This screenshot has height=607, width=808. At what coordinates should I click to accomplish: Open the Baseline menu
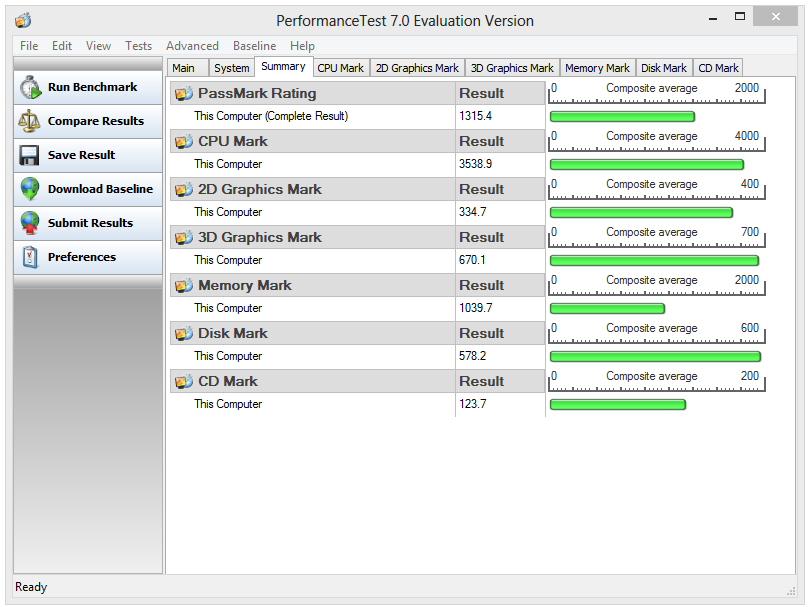255,46
